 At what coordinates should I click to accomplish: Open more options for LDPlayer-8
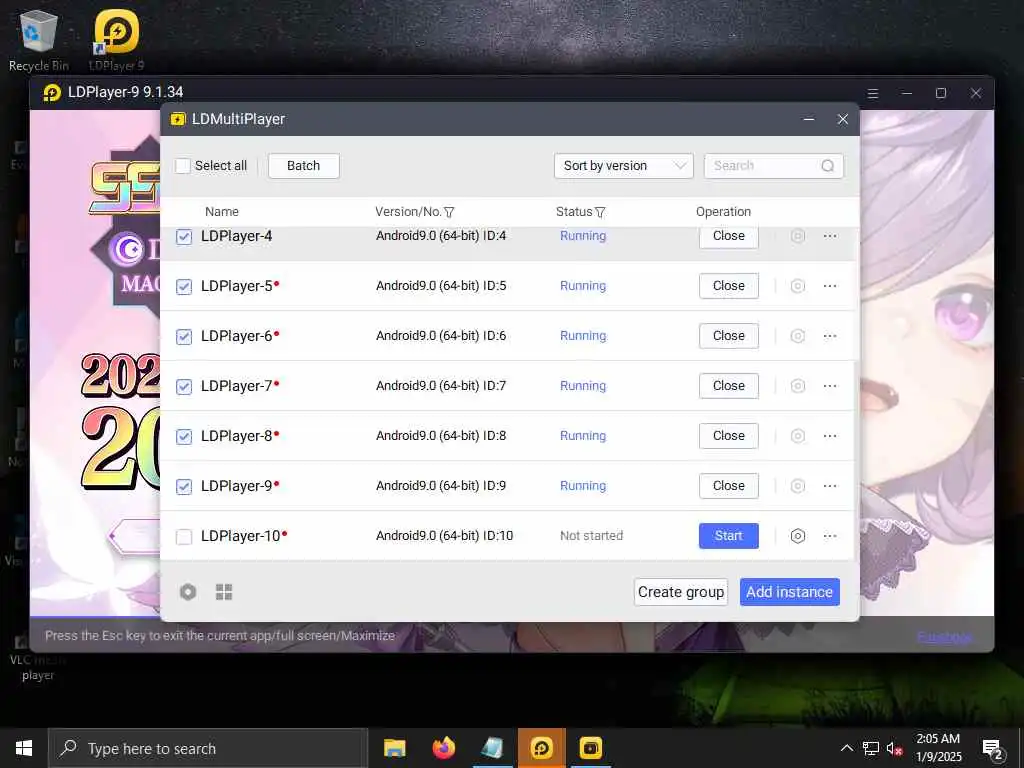830,436
